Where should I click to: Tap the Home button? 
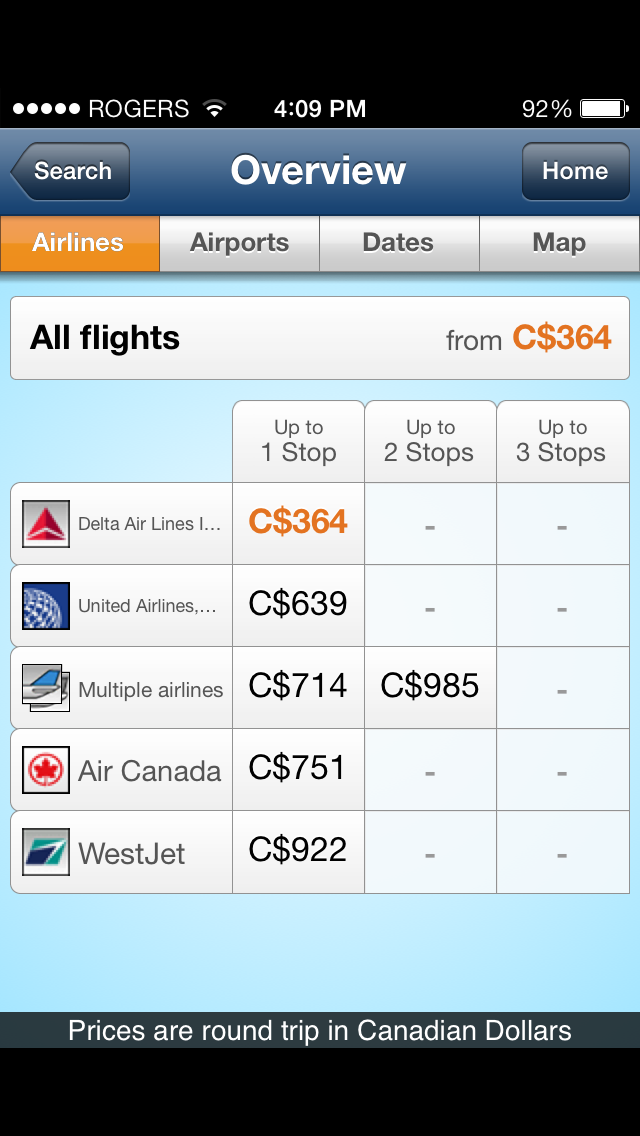point(575,172)
